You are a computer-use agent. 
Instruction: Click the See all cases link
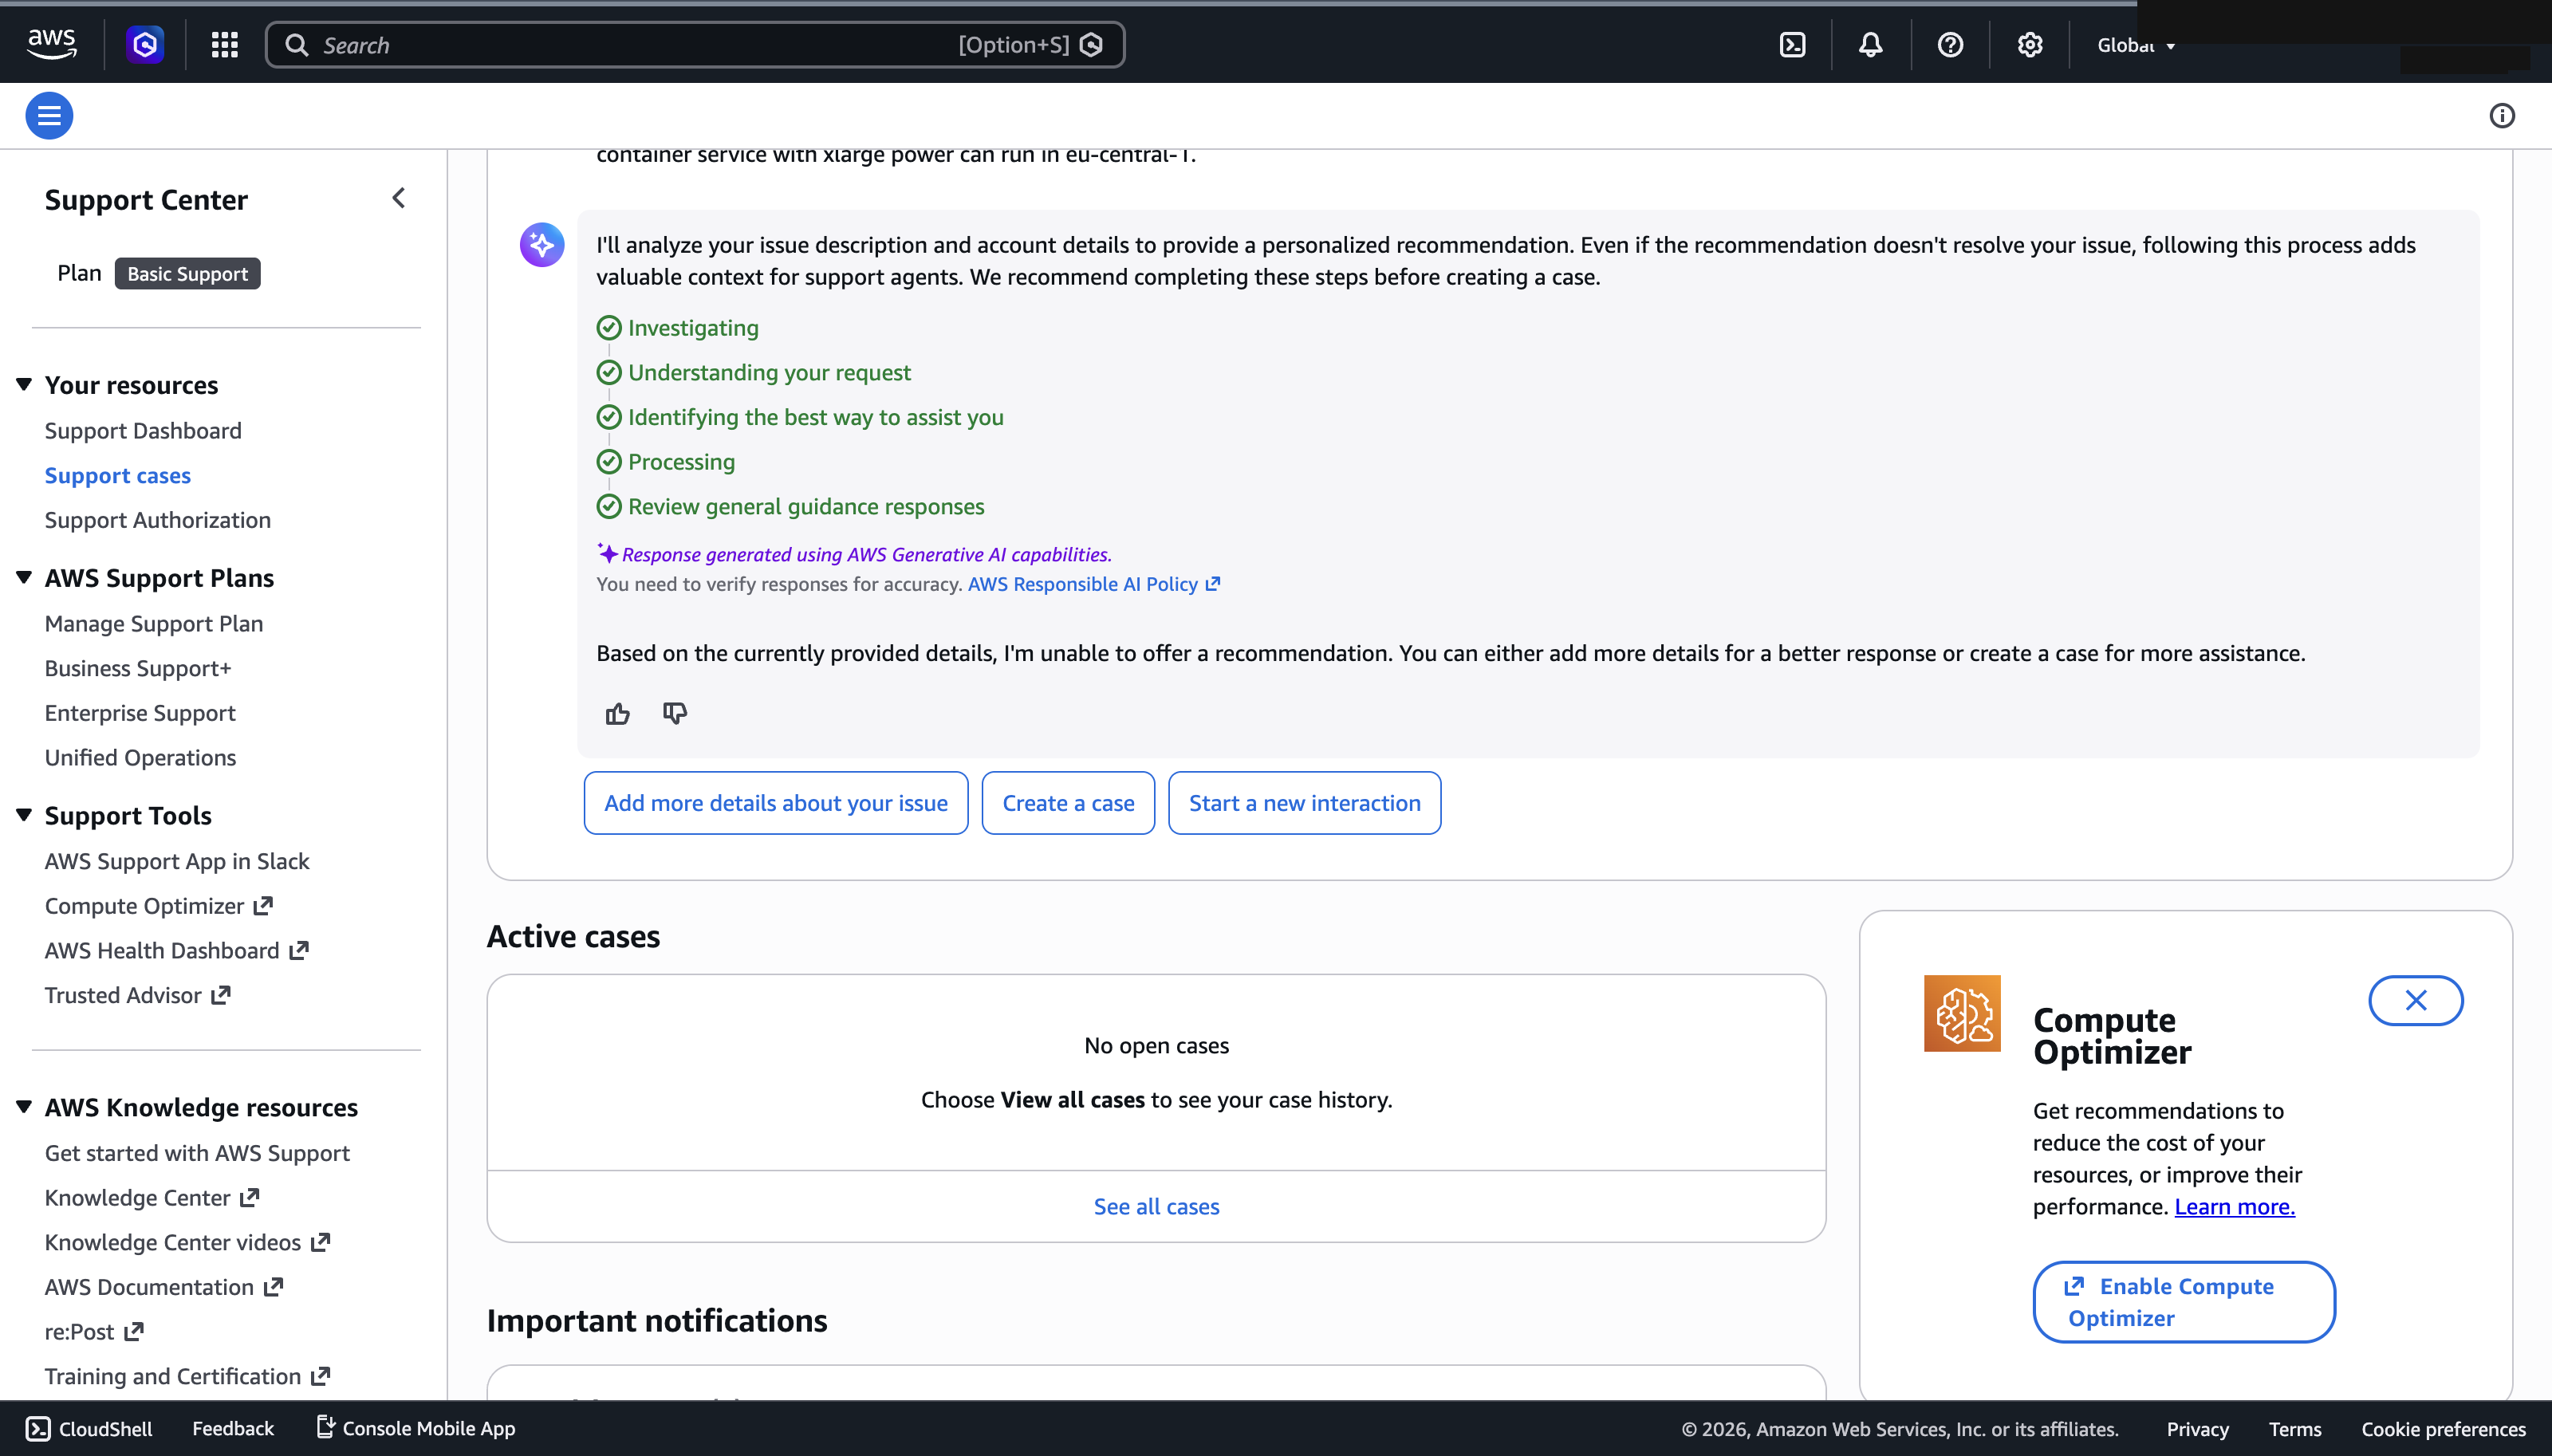pos(1156,1206)
